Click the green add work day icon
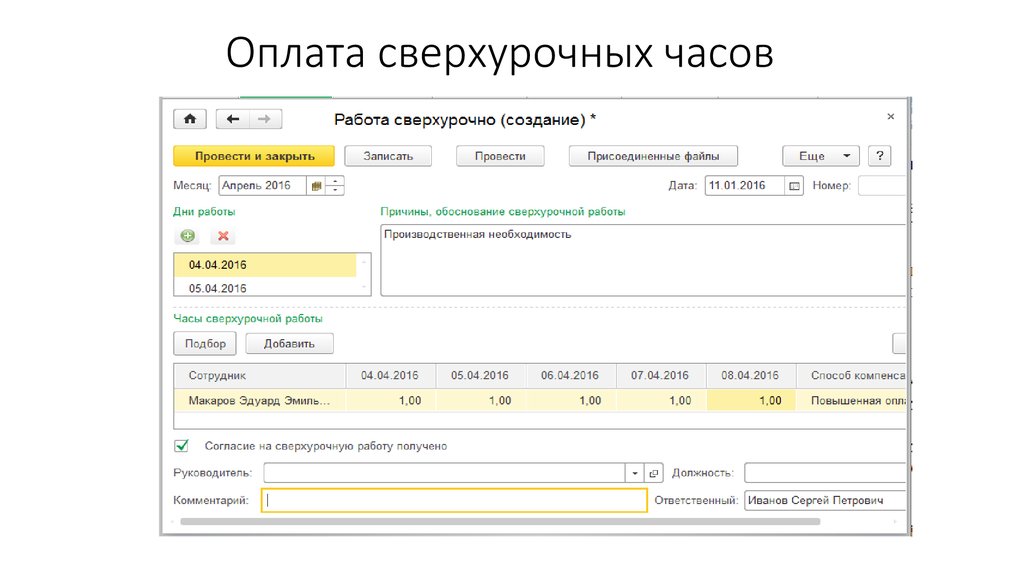 [x=188, y=236]
